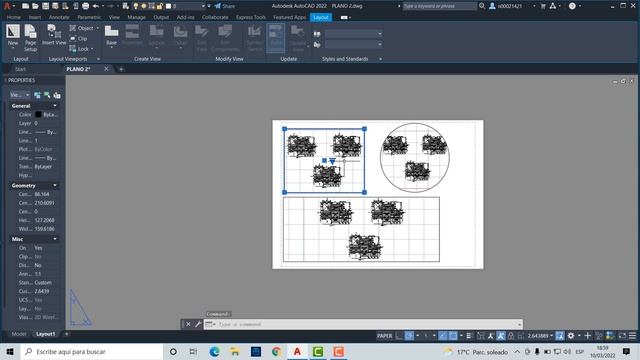This screenshot has width=640, height=360.
Task: Click the triangular move grip of selected viewport
Action: (332, 162)
